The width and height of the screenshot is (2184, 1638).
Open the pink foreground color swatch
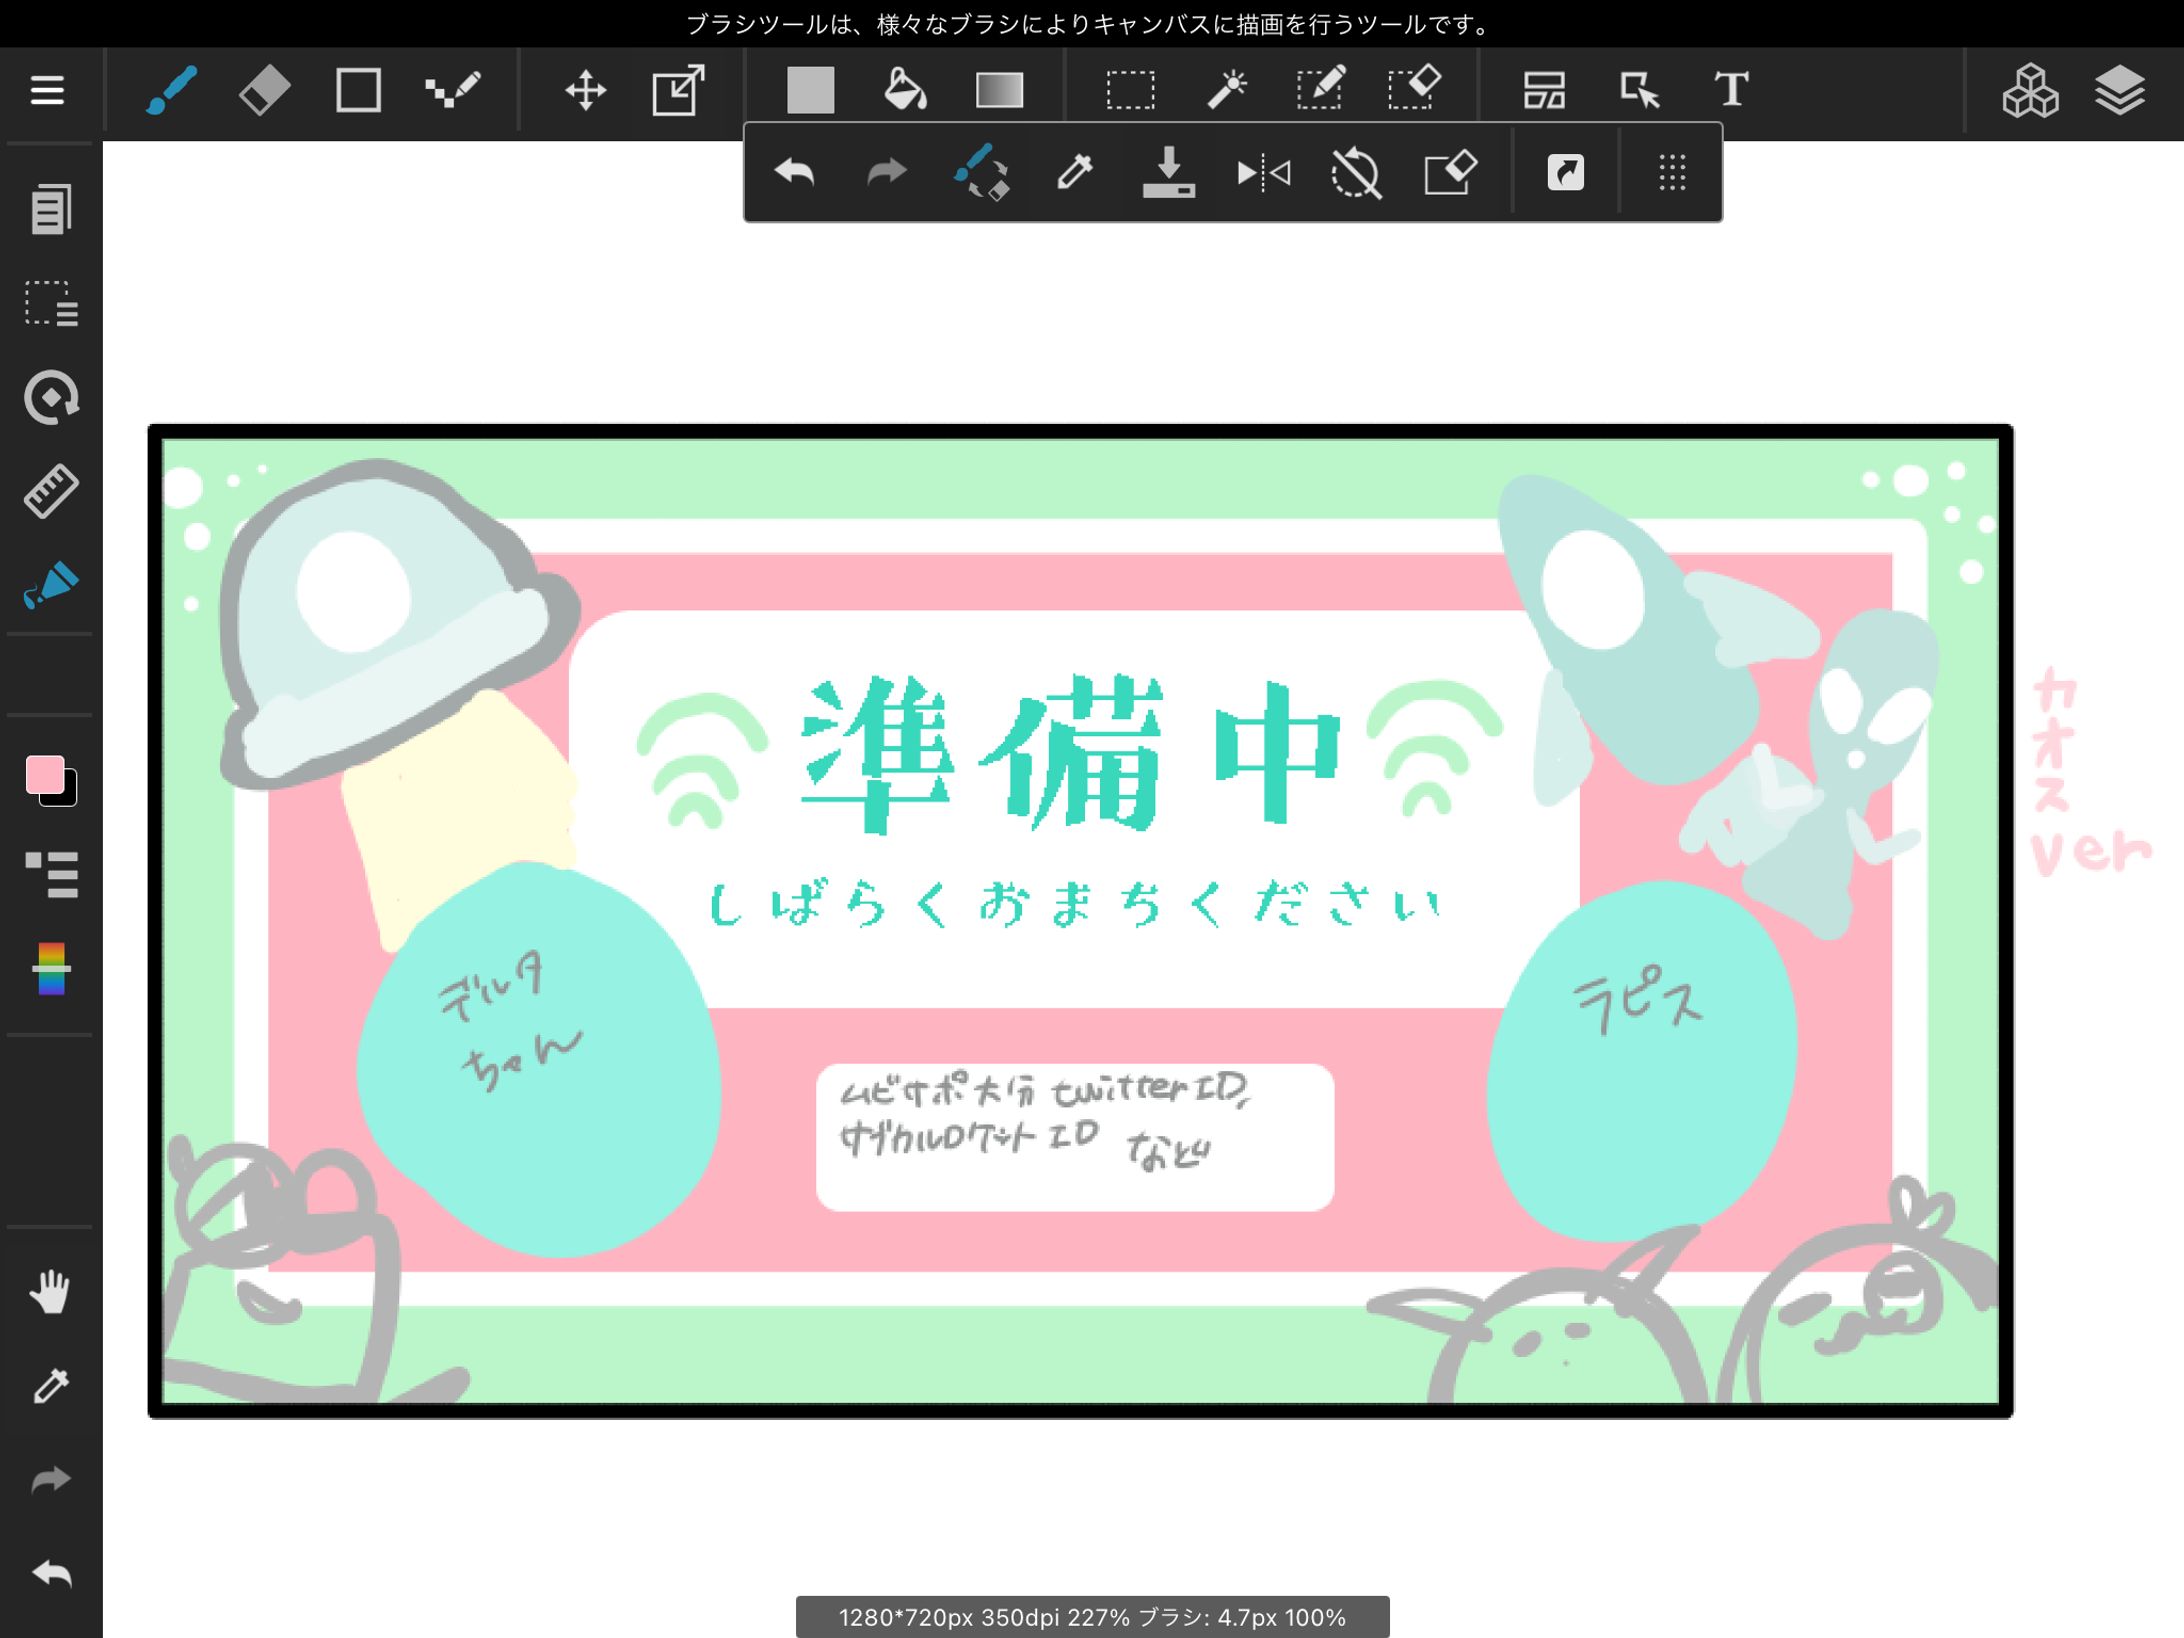tap(45, 775)
